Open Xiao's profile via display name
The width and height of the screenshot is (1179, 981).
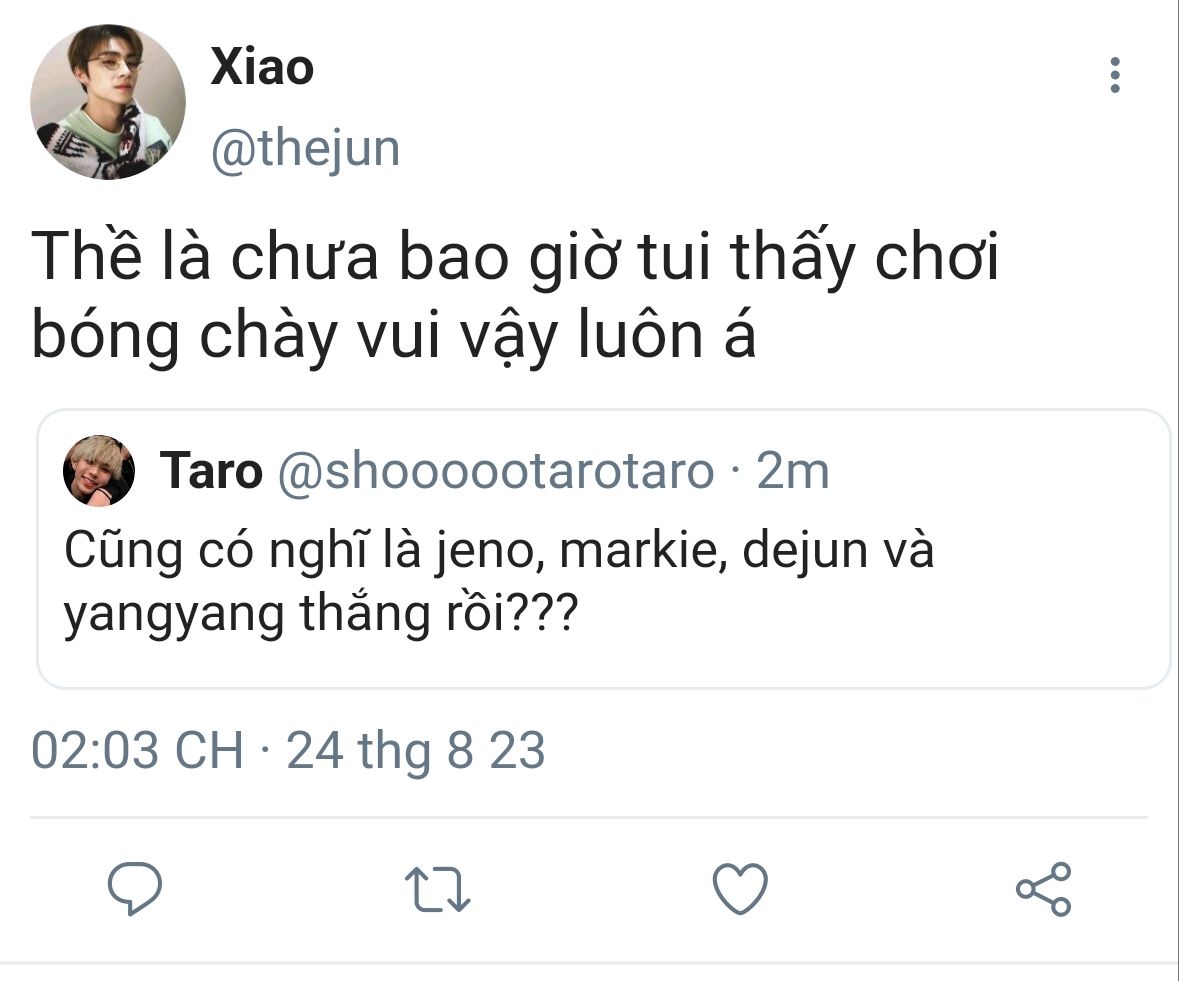[x=262, y=67]
